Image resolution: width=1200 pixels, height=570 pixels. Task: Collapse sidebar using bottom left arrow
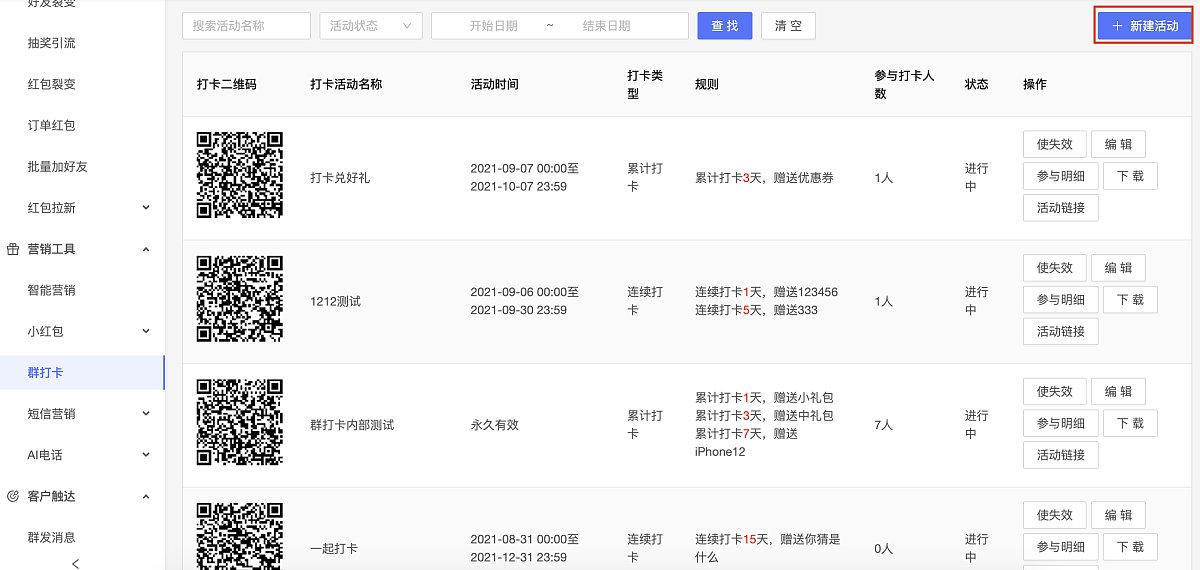tap(76, 563)
